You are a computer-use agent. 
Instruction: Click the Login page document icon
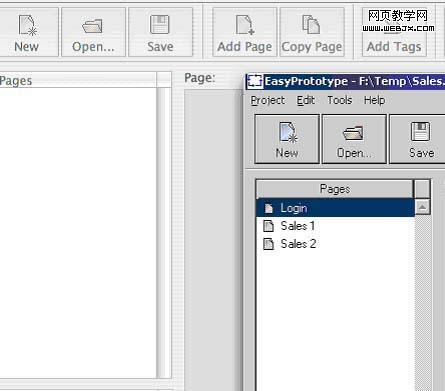[269, 208]
